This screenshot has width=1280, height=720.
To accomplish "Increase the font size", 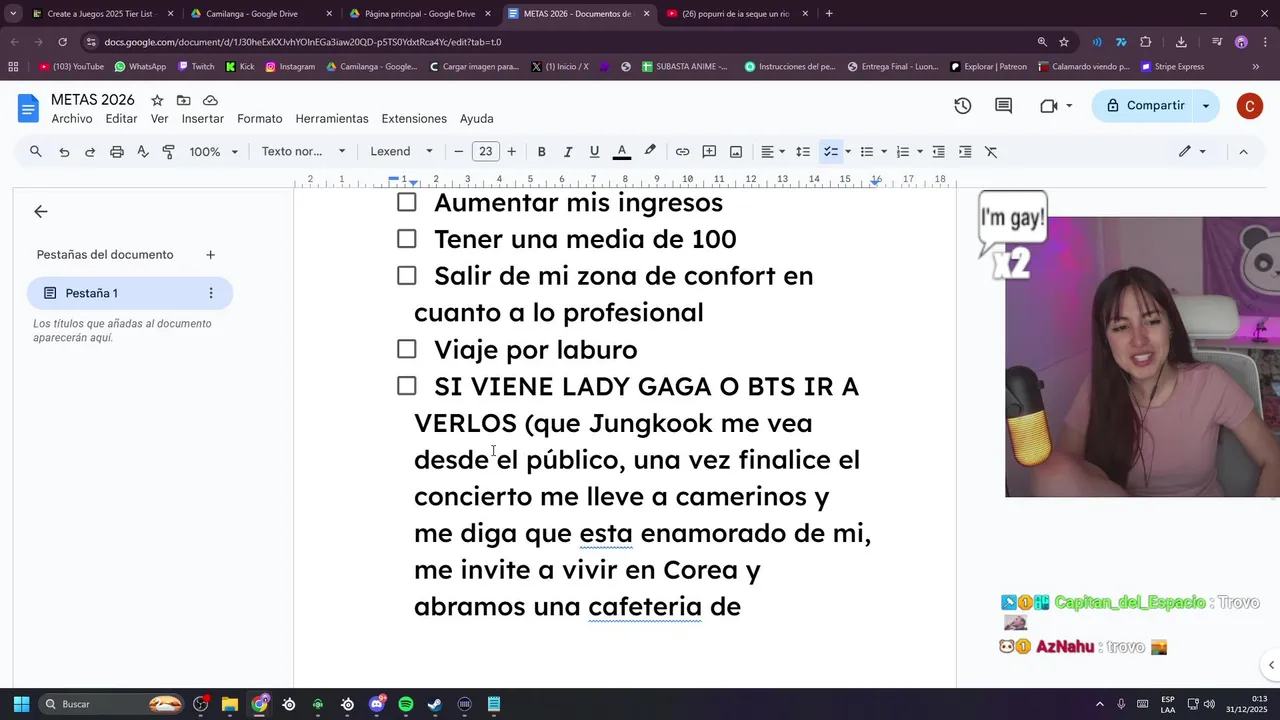I will pos(511,152).
